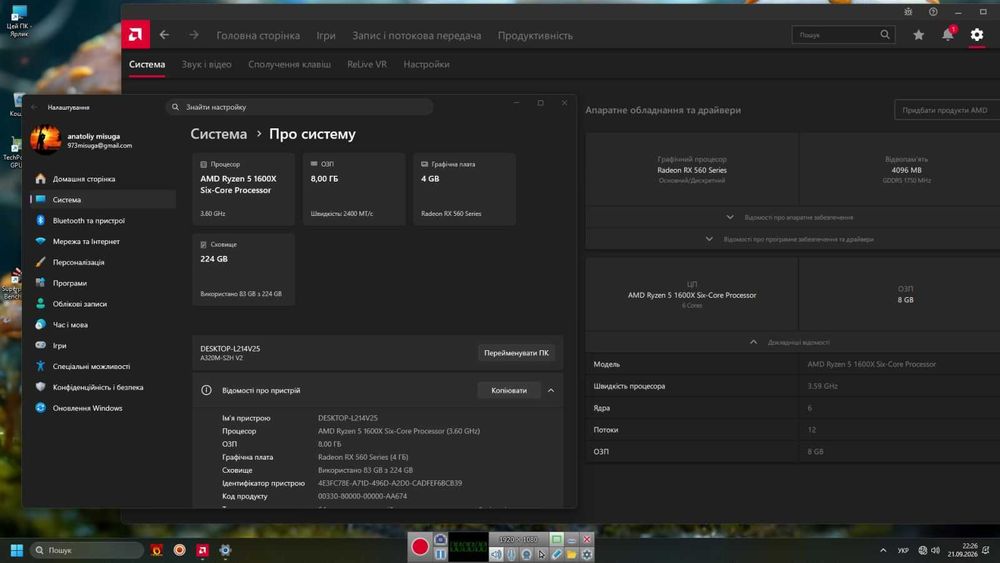Show hidden system tray icons
Image resolution: width=1000 pixels, height=563 pixels.
pyautogui.click(x=883, y=550)
